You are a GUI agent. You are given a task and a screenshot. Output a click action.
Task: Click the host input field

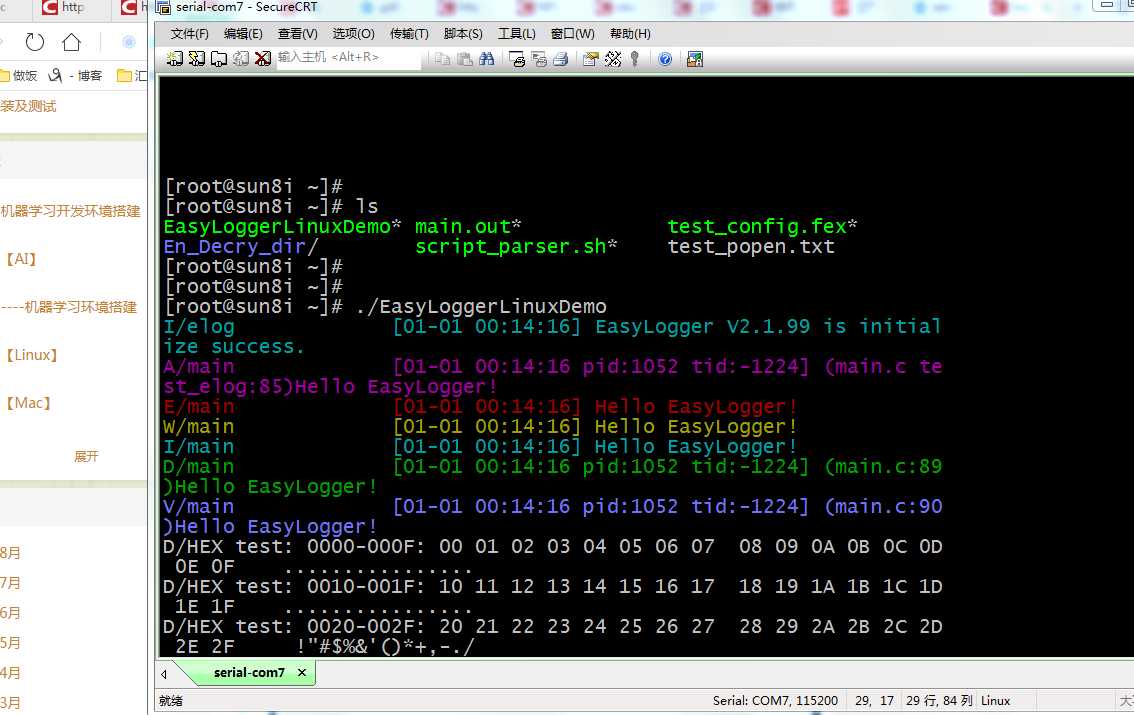pyautogui.click(x=348, y=58)
